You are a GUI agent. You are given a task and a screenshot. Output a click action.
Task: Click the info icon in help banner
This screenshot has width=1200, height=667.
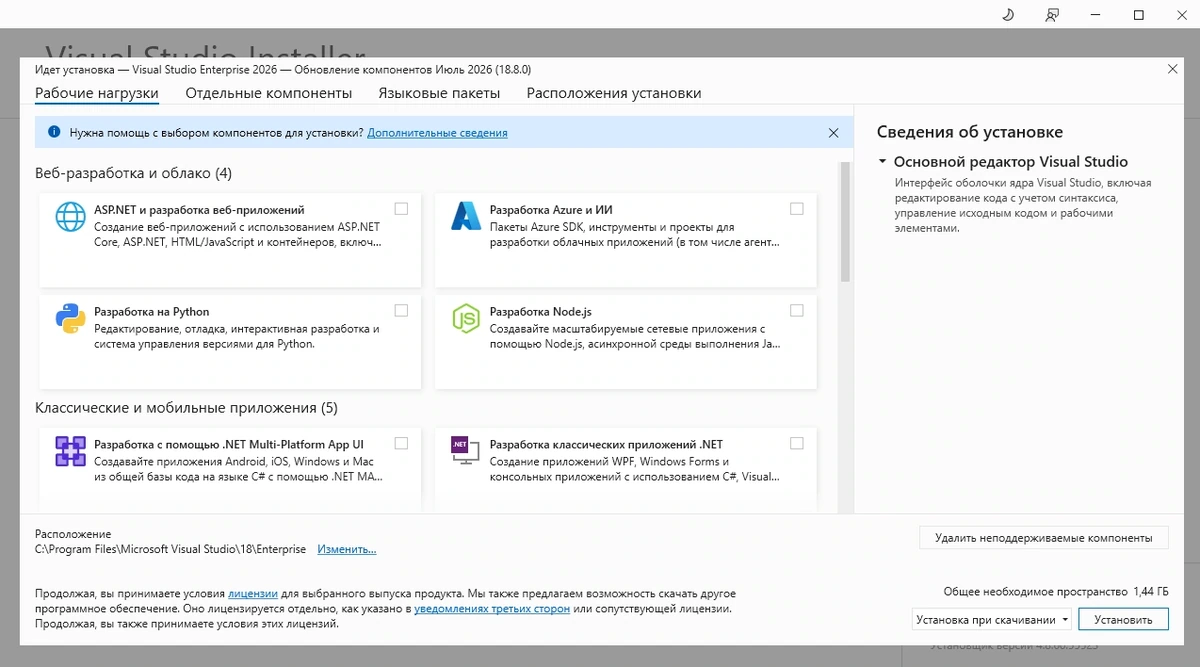point(54,132)
